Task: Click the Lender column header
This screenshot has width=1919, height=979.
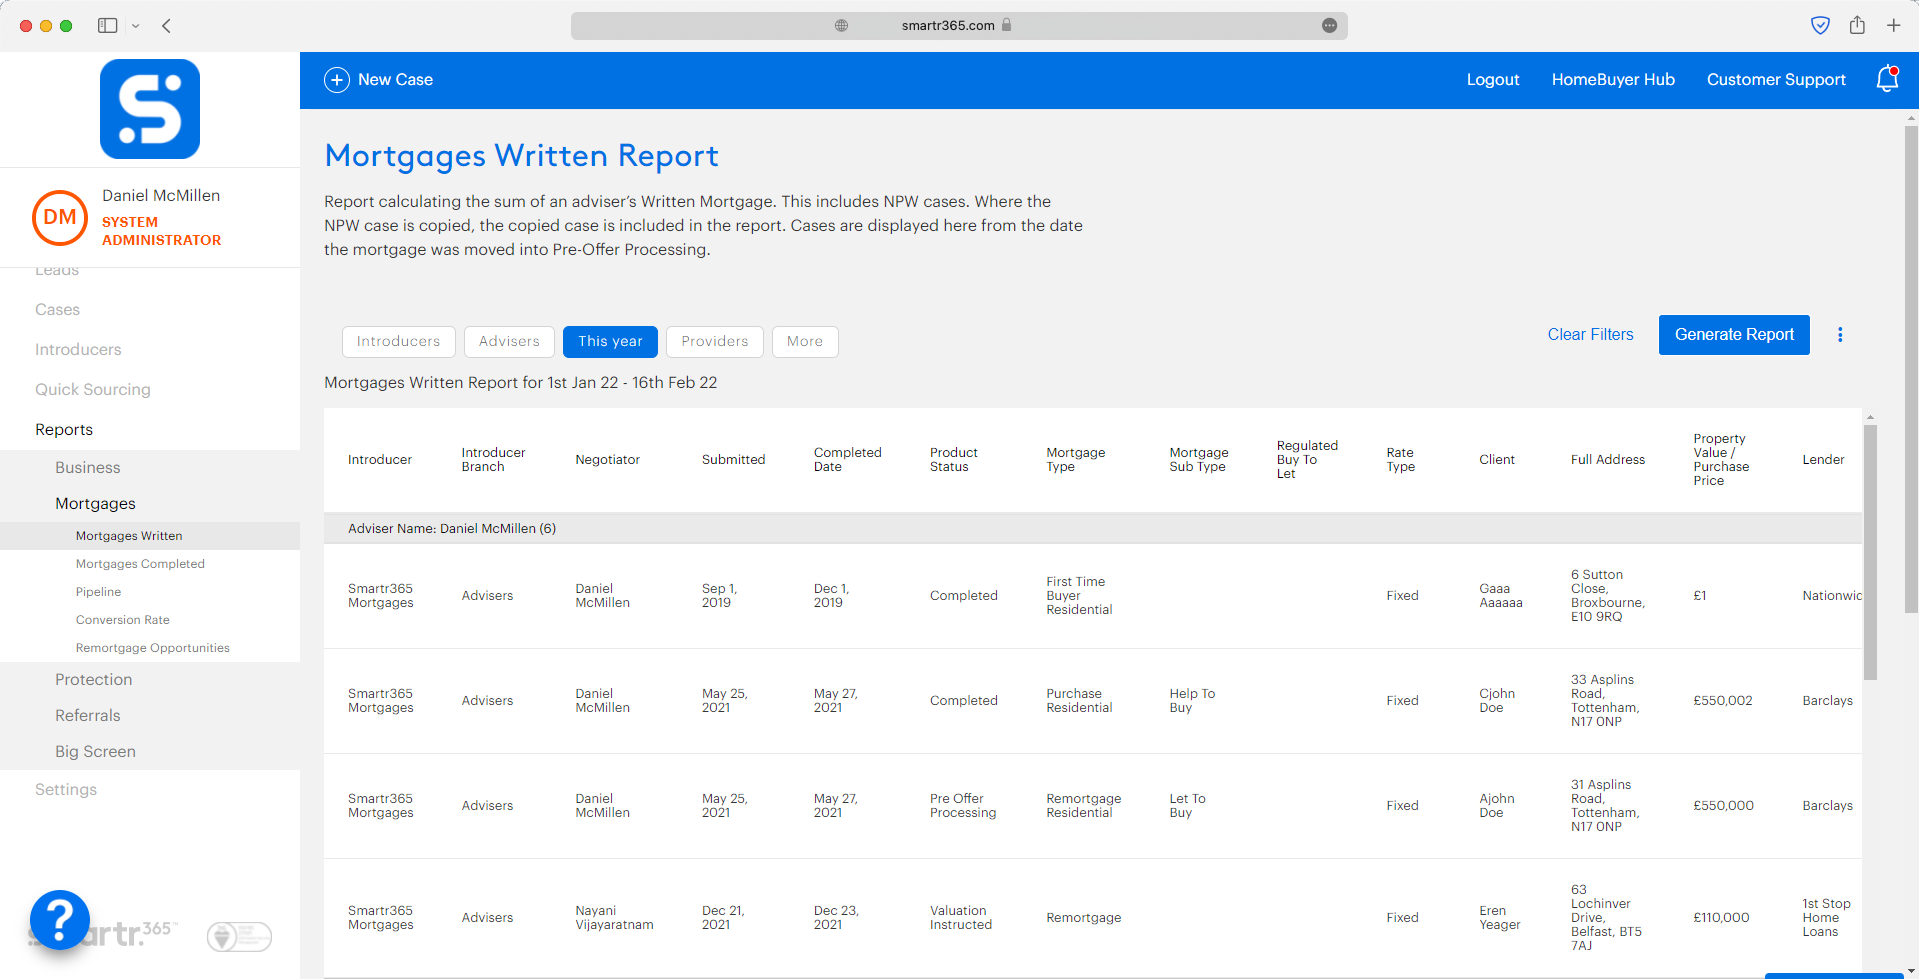Action: coord(1823,460)
